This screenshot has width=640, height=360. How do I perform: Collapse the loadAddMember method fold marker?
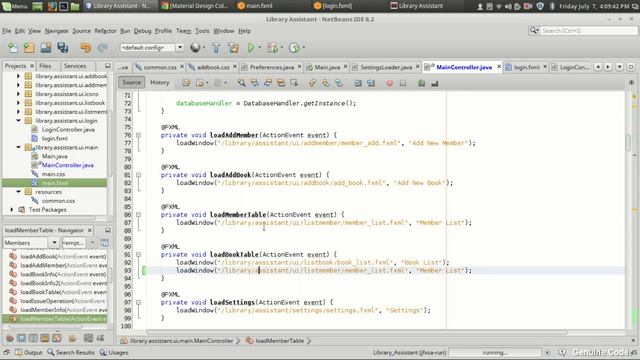coord(138,135)
